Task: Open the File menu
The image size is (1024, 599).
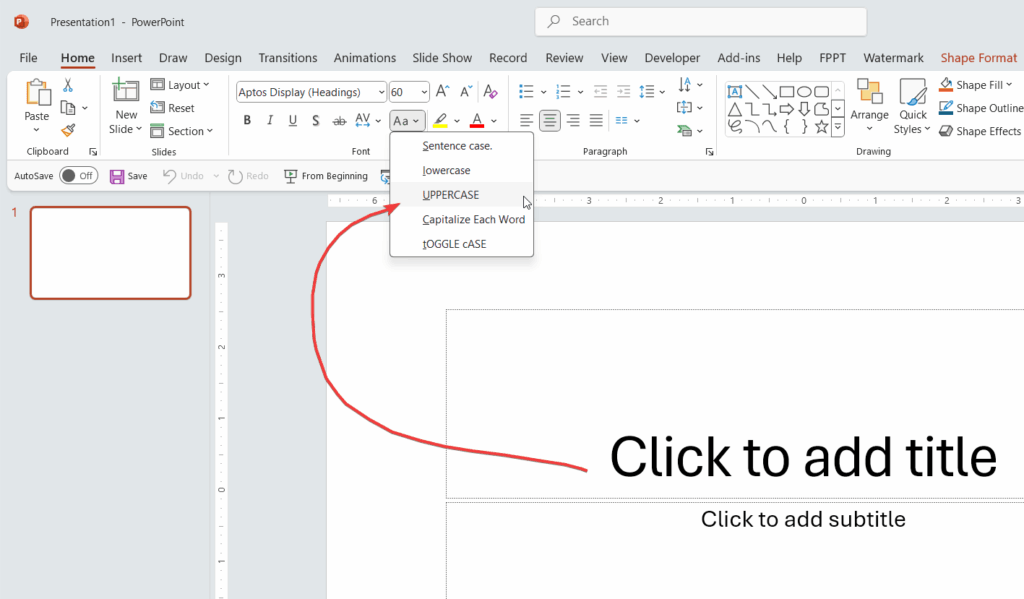Action: pos(28,57)
